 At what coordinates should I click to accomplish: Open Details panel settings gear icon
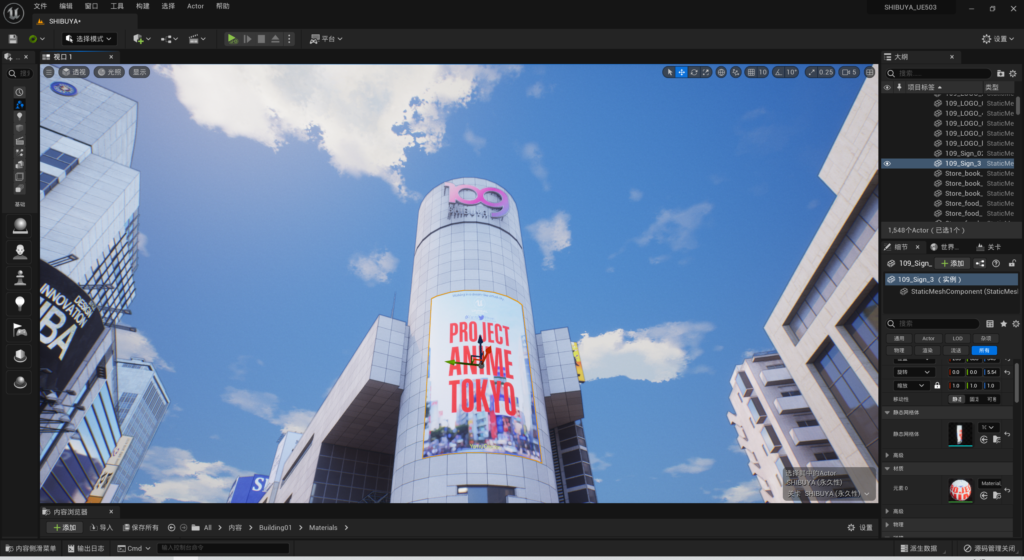pyautogui.click(x=1016, y=324)
